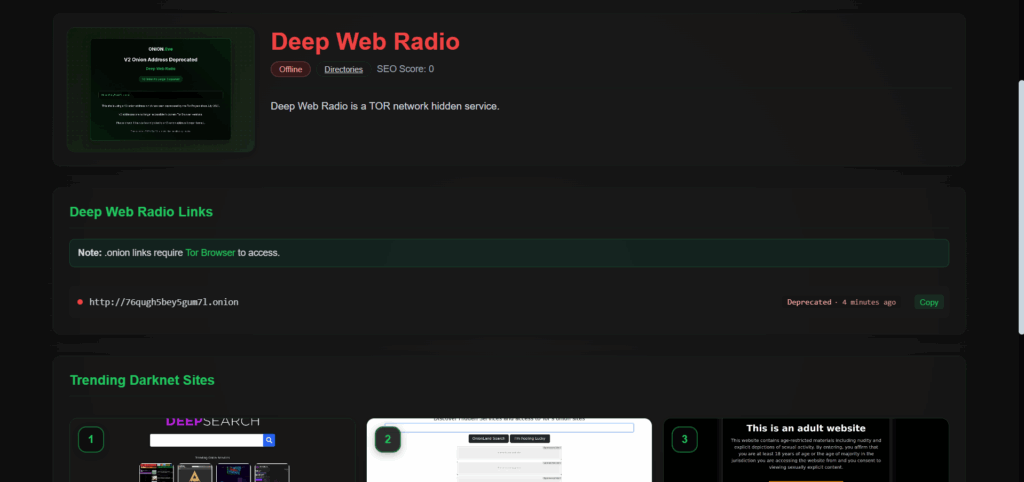Click the Deep Web Radio Links heading
The width and height of the screenshot is (1024, 482).
click(x=140, y=212)
